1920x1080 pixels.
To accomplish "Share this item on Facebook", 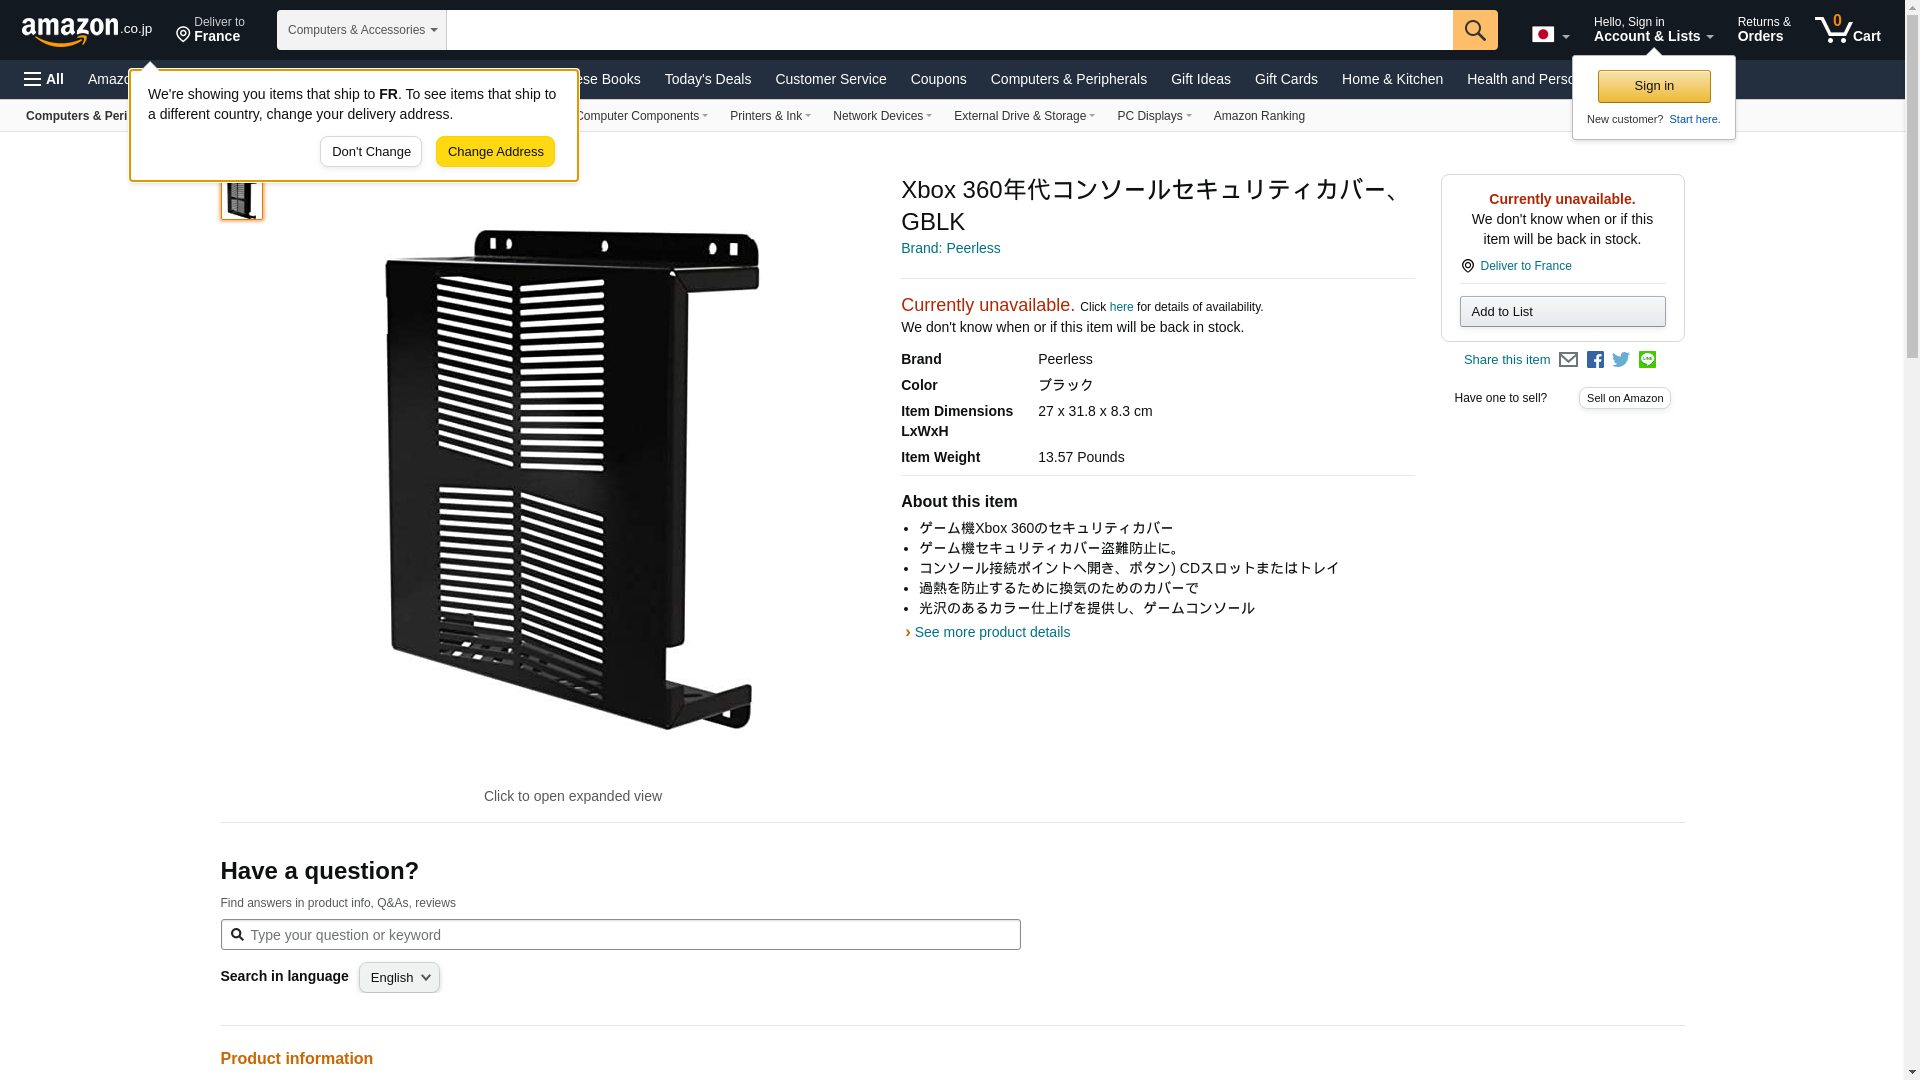I will (1595, 360).
